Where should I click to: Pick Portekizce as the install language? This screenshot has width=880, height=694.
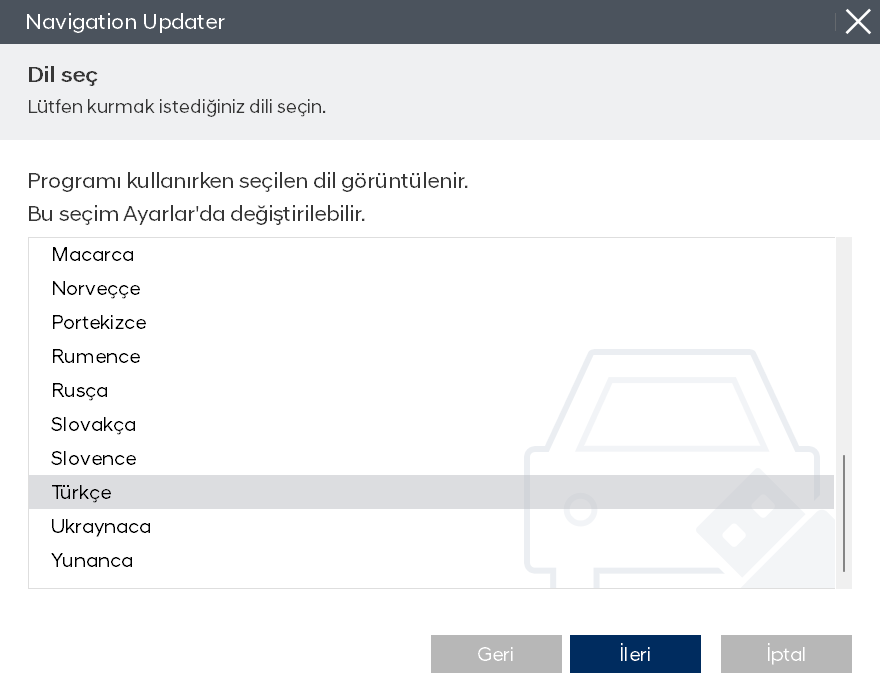coord(99,323)
